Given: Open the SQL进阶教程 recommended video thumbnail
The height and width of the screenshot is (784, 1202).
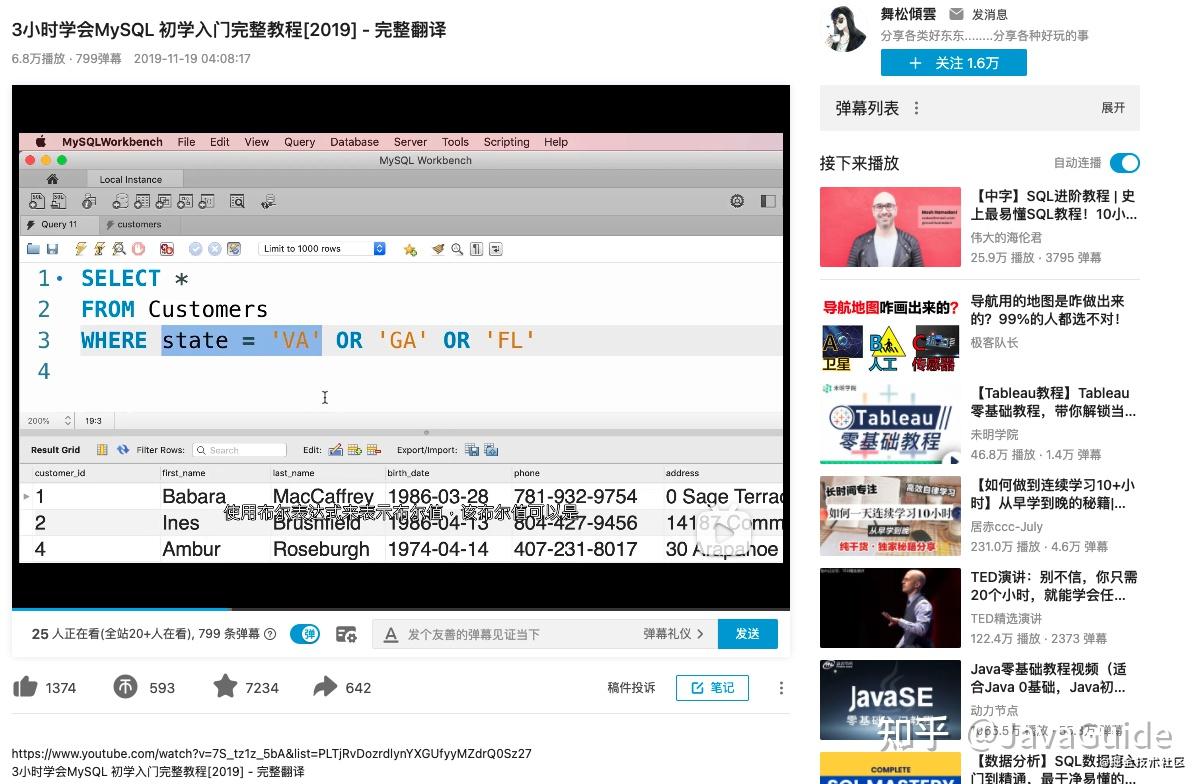Looking at the screenshot, I should [x=890, y=227].
